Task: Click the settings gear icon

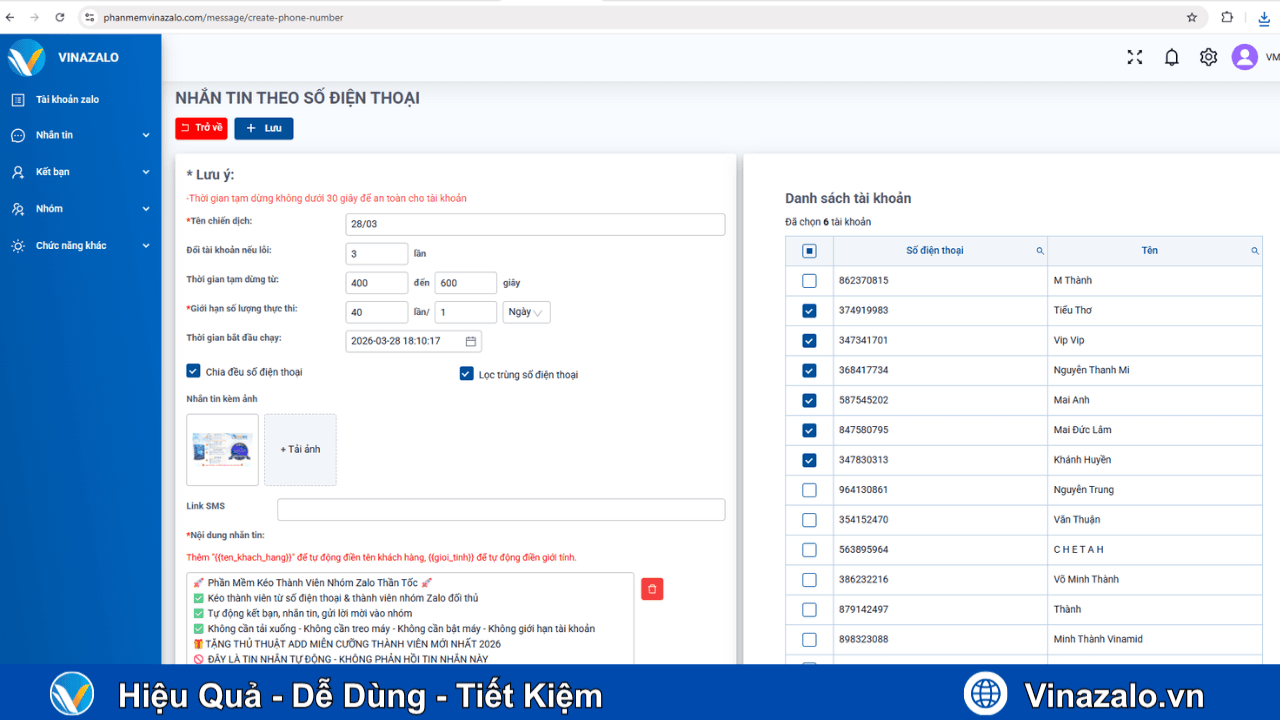Action: (1207, 57)
